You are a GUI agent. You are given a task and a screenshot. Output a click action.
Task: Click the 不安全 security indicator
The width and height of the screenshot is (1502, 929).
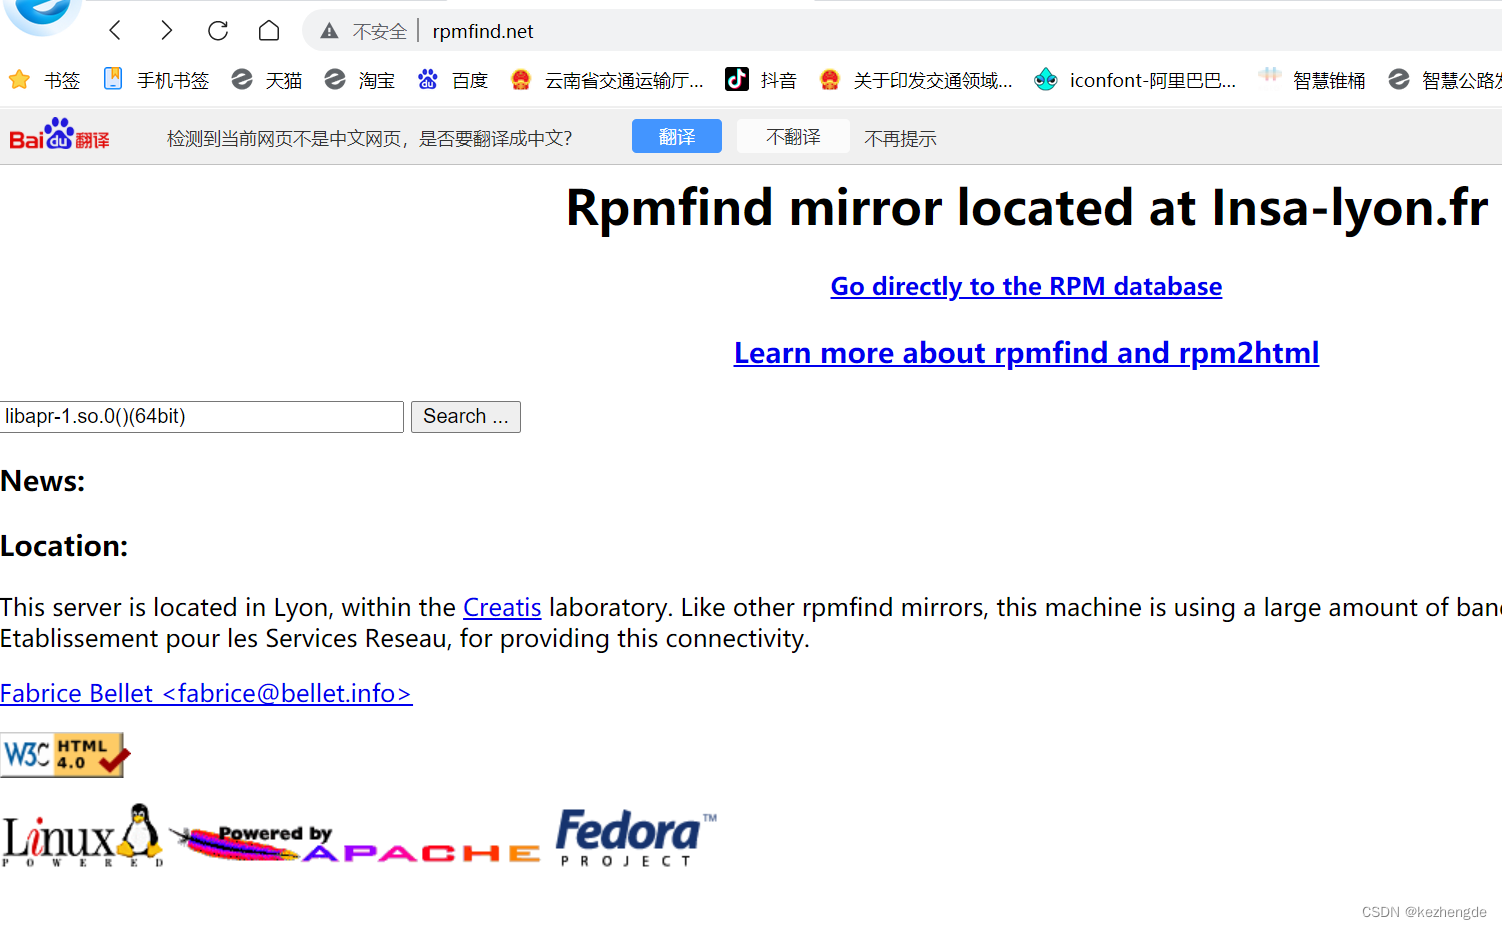(x=364, y=30)
